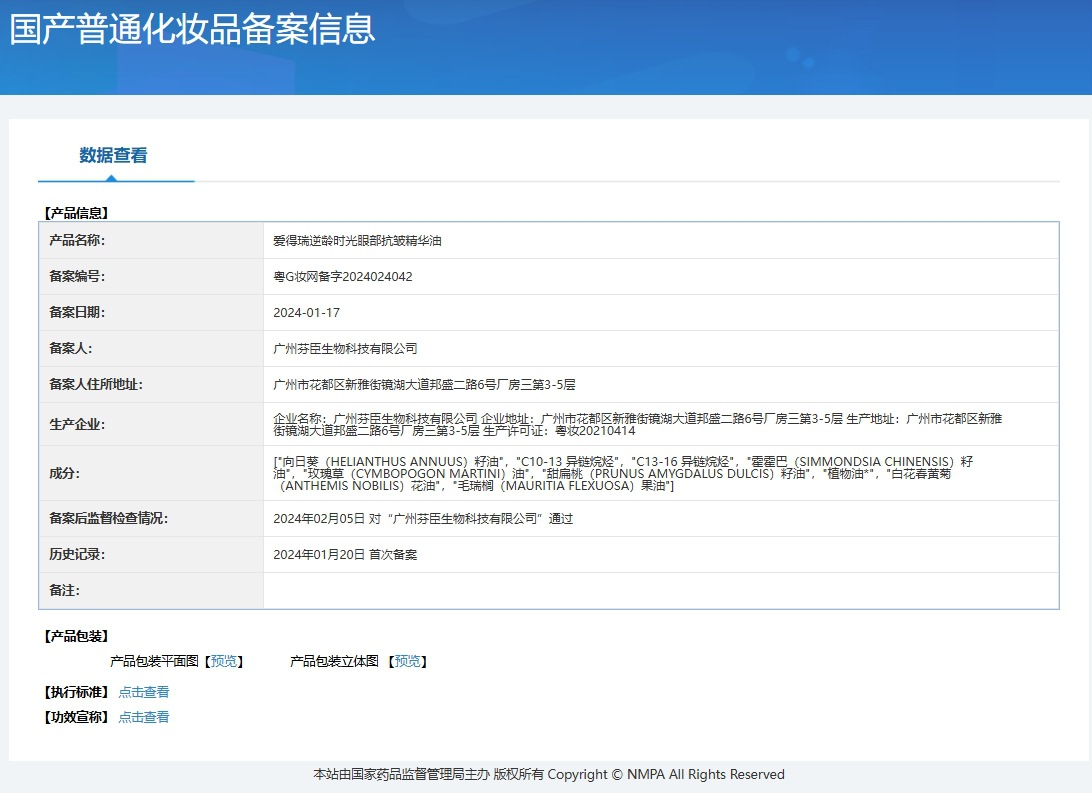Click the 【功效宣称】 label
This screenshot has width=1092, height=793.
click(76, 717)
